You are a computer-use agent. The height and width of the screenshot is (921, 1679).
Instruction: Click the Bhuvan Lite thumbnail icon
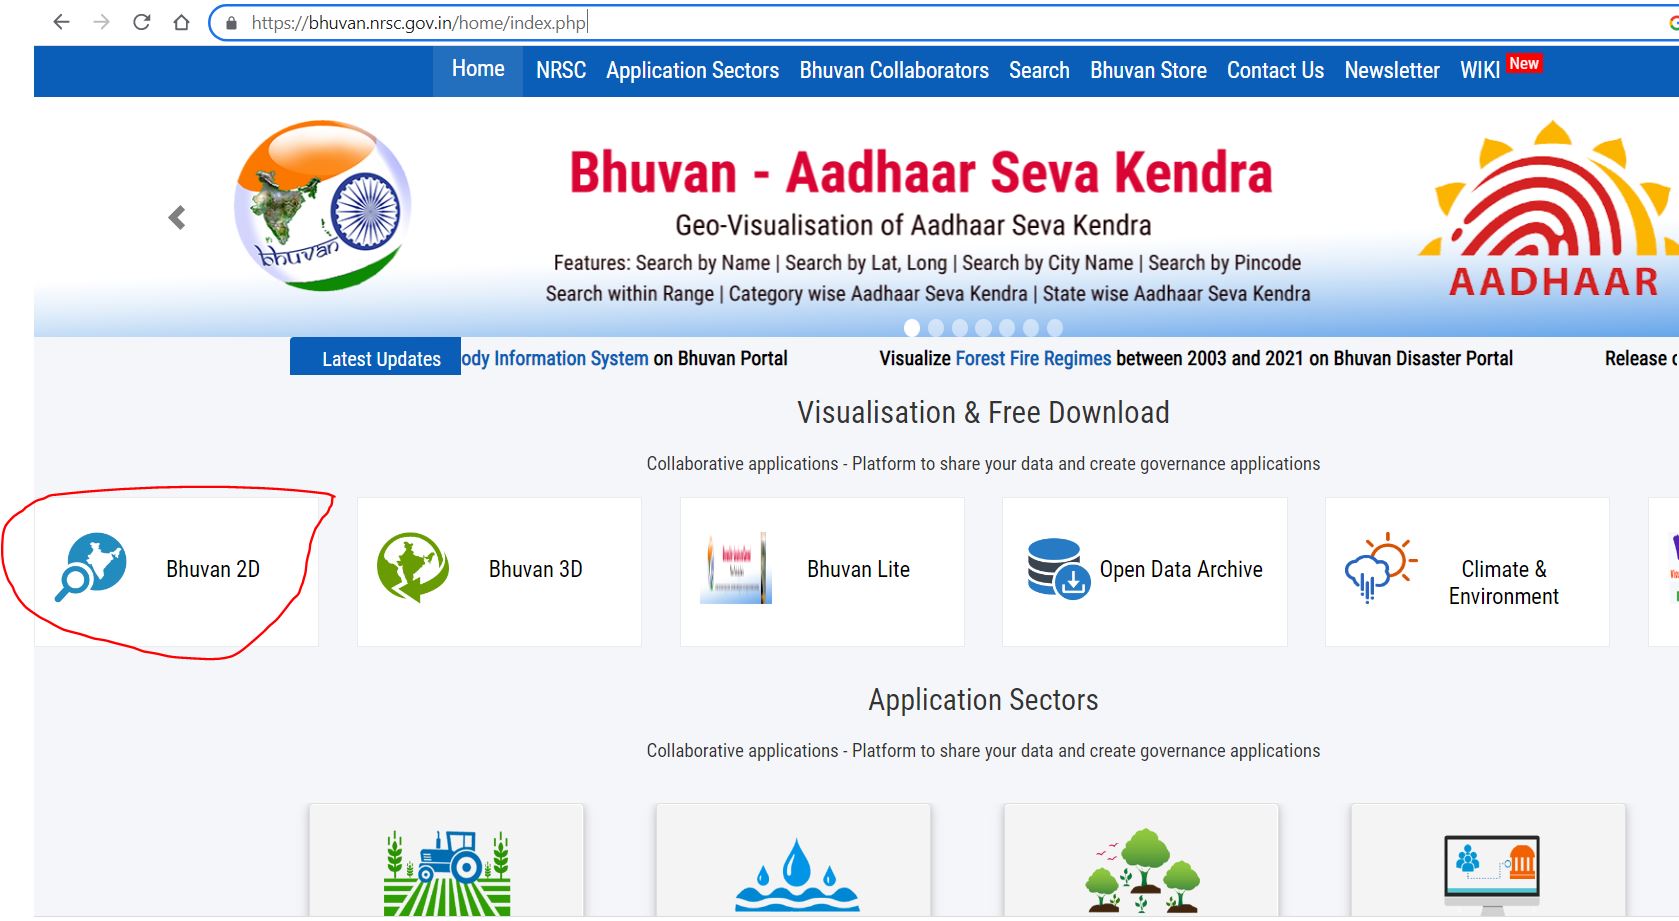point(736,568)
